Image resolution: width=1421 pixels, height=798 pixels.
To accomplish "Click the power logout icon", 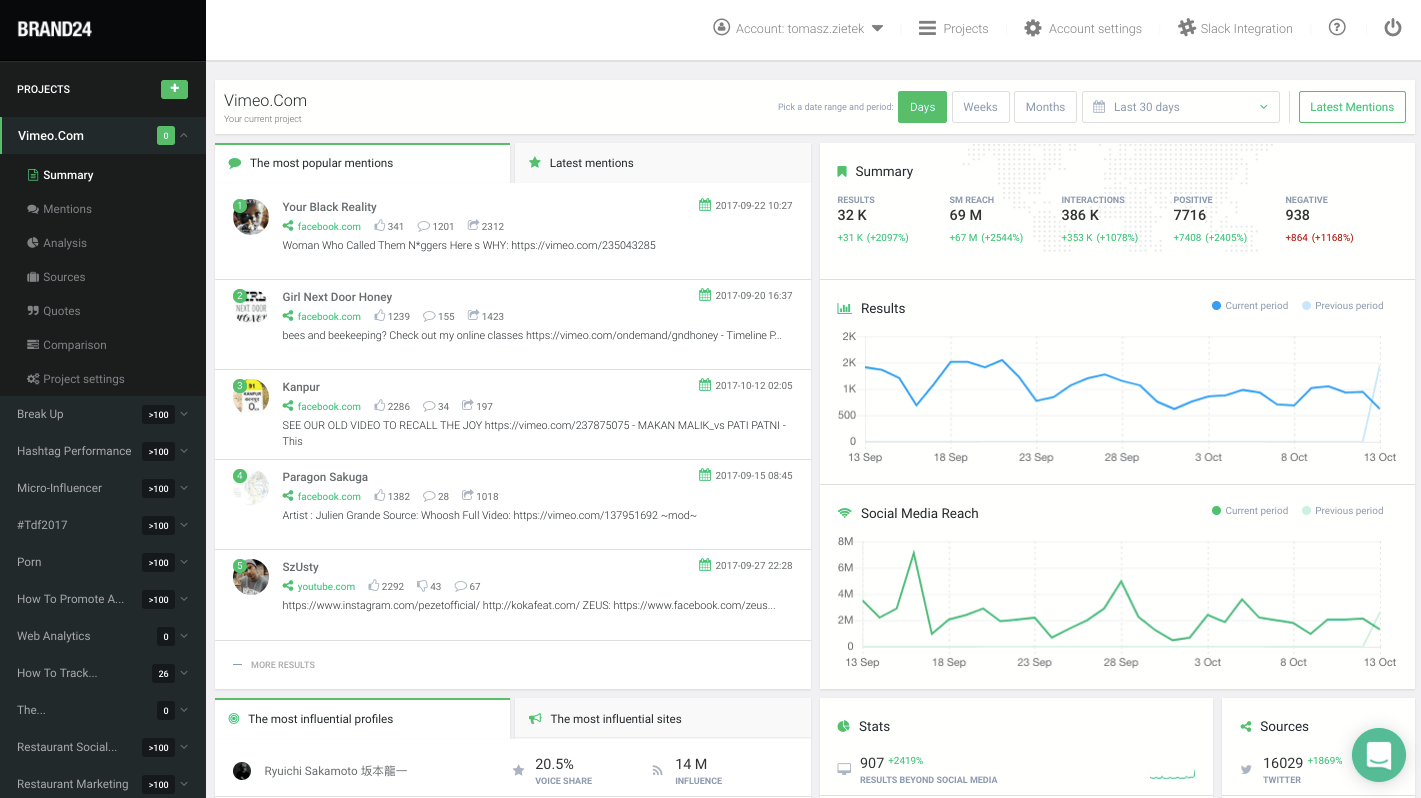I will pos(1393,28).
